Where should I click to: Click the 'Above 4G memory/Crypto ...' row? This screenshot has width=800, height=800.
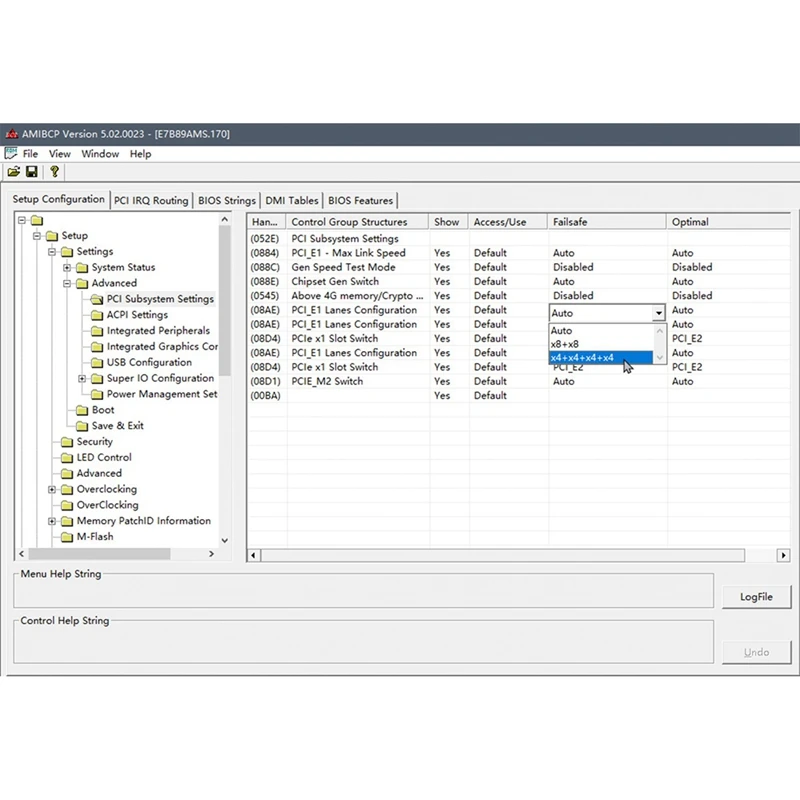(x=519, y=296)
